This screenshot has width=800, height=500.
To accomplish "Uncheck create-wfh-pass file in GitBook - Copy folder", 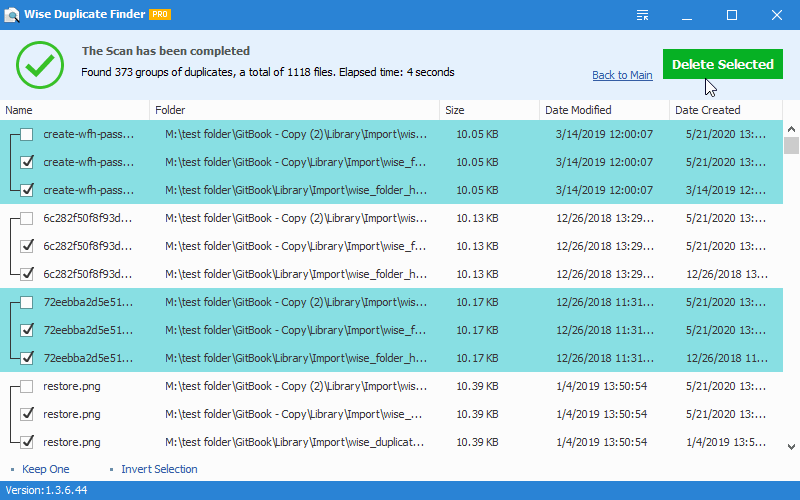I will [27, 162].
